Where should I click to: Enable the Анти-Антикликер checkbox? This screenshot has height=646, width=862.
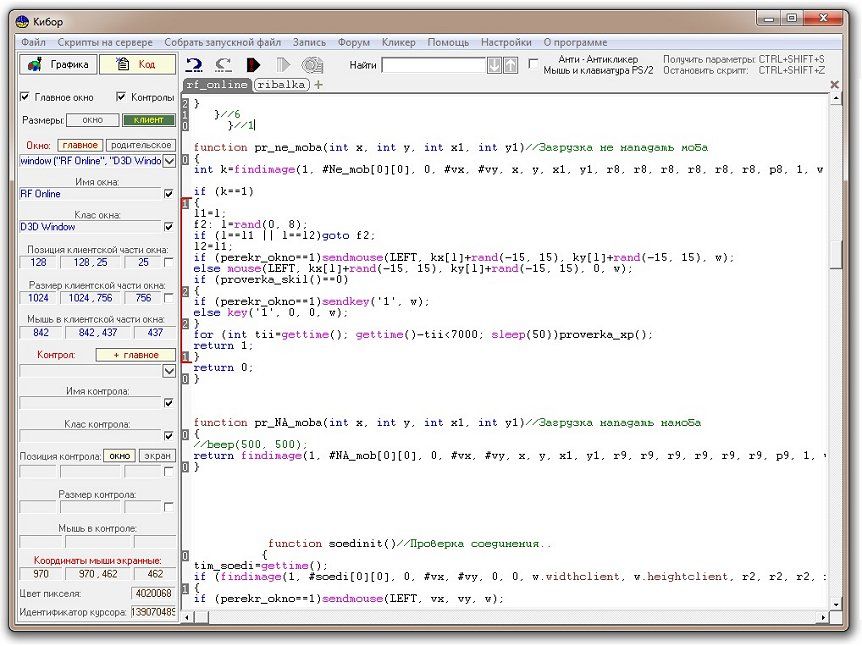(532, 65)
